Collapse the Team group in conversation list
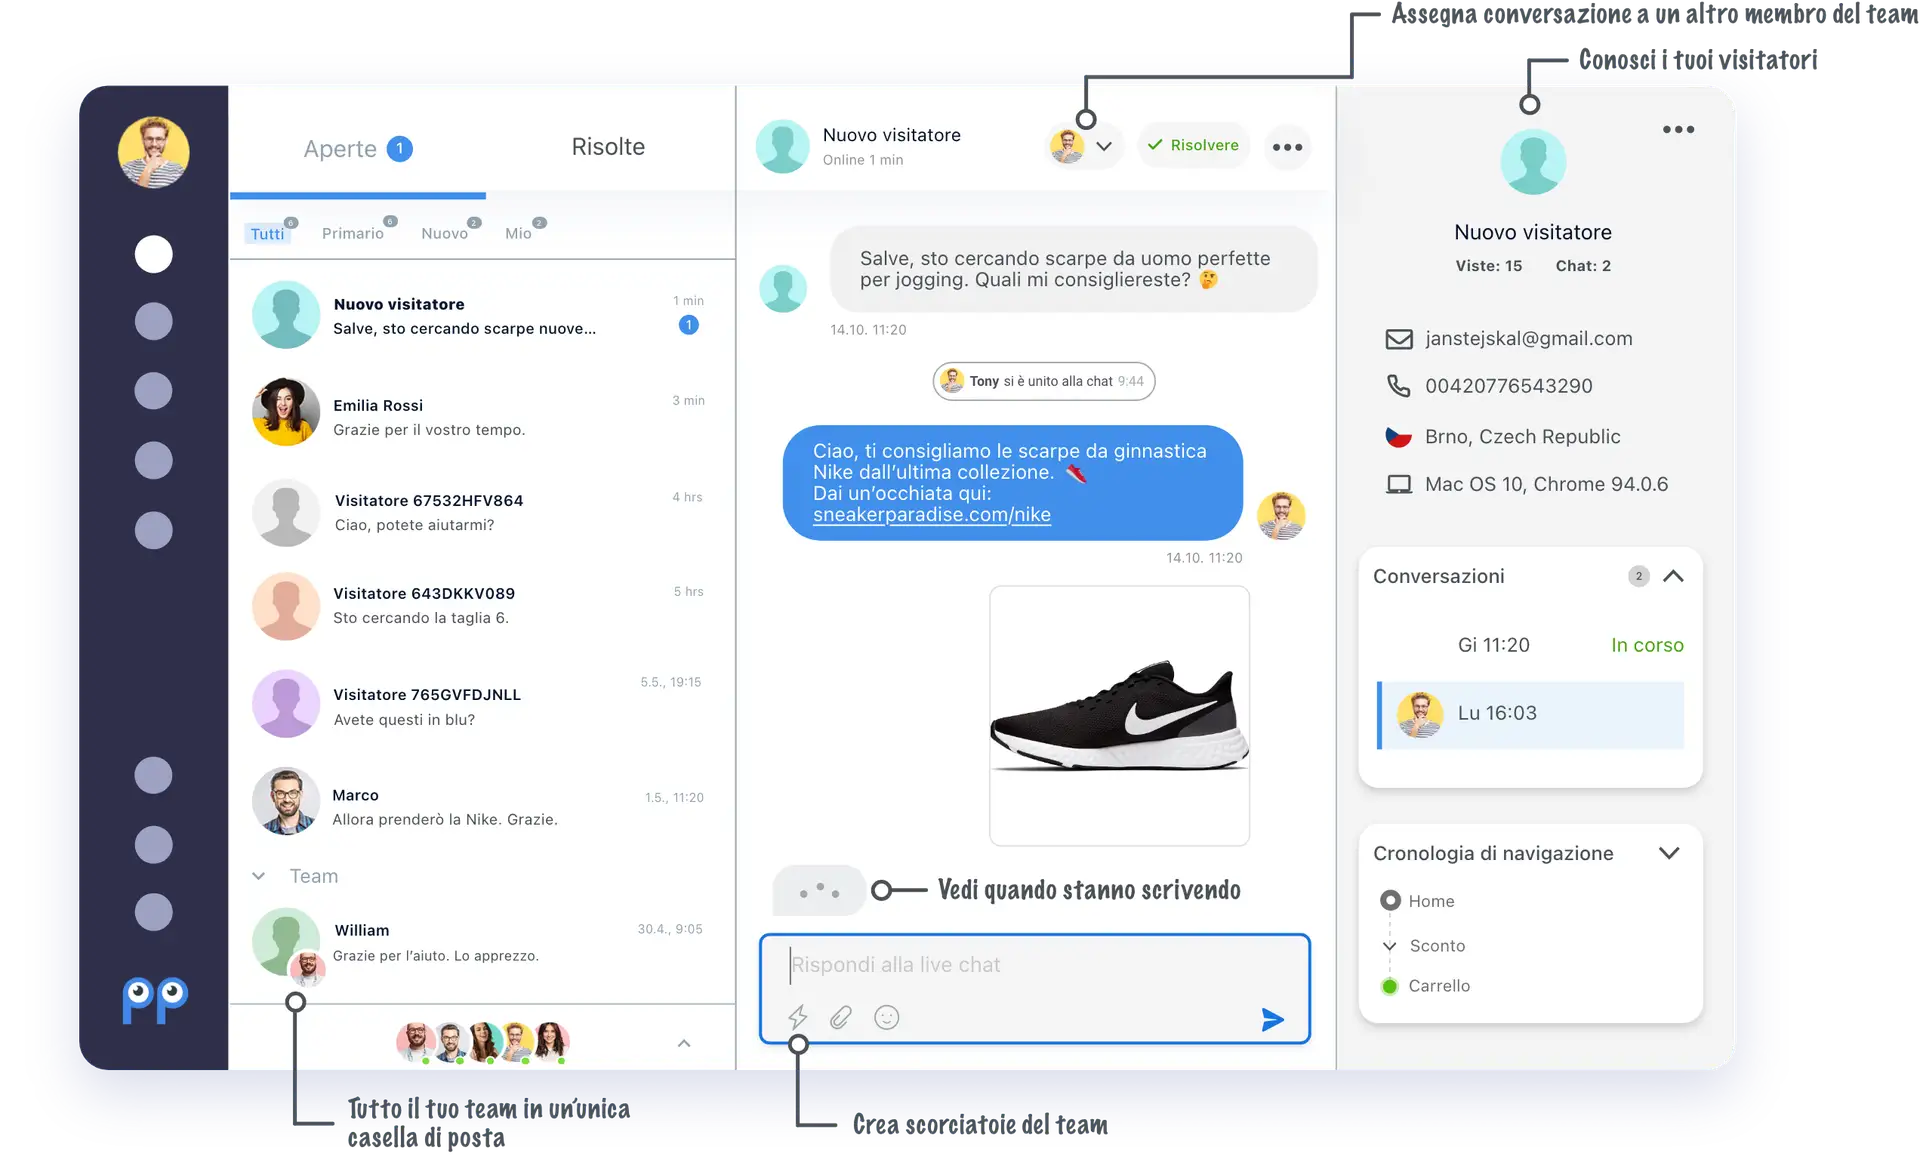 pos(259,876)
